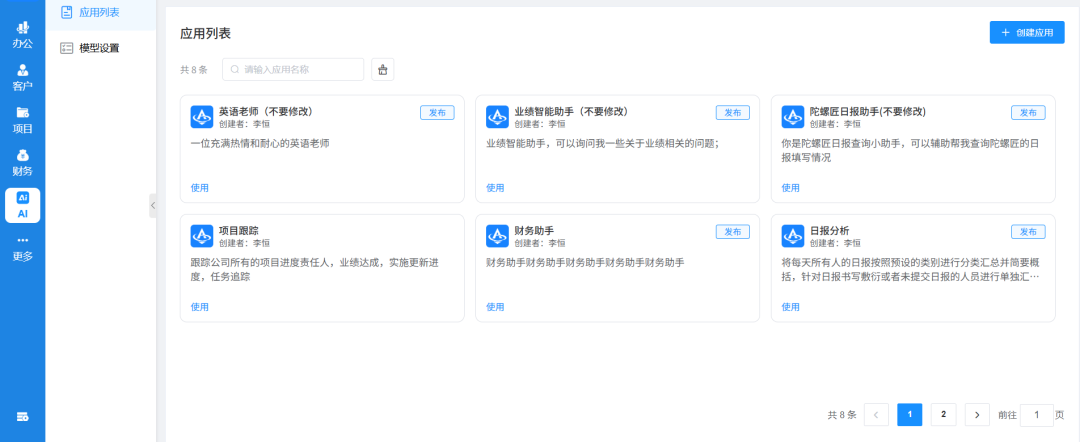The height and width of the screenshot is (442, 1080).
Task: Open the 更多 menu in the sidebar
Action: click(x=23, y=249)
